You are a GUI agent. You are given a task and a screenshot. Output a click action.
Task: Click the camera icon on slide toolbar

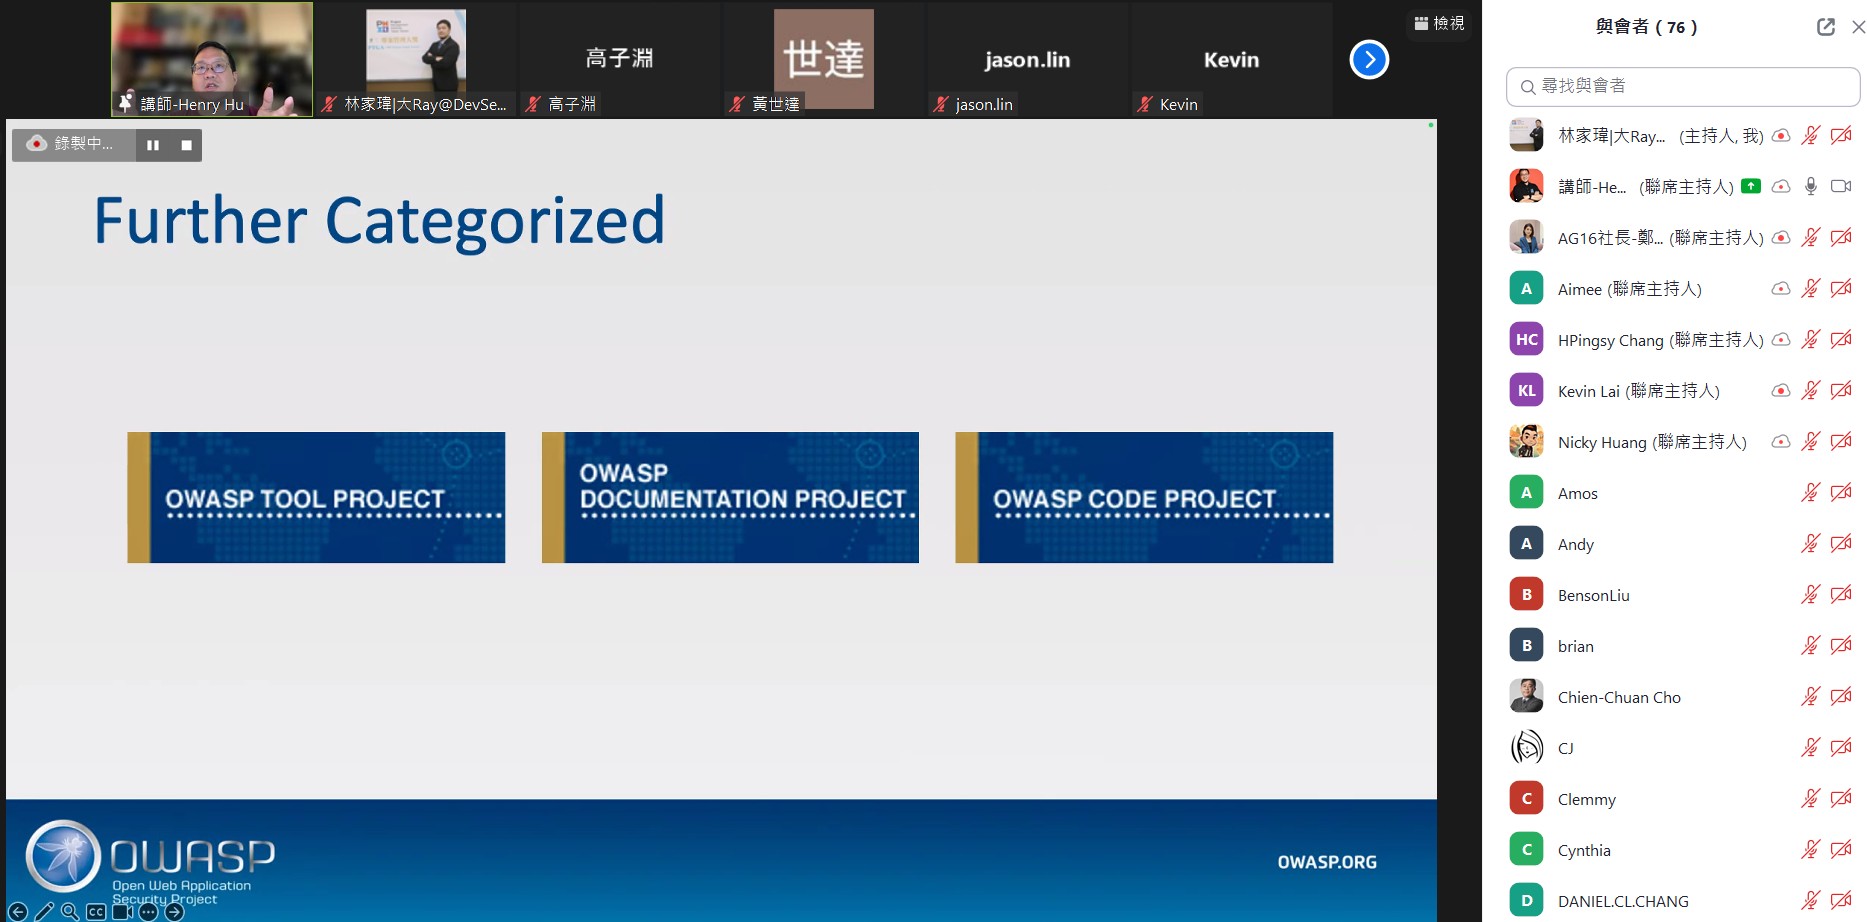point(123,911)
